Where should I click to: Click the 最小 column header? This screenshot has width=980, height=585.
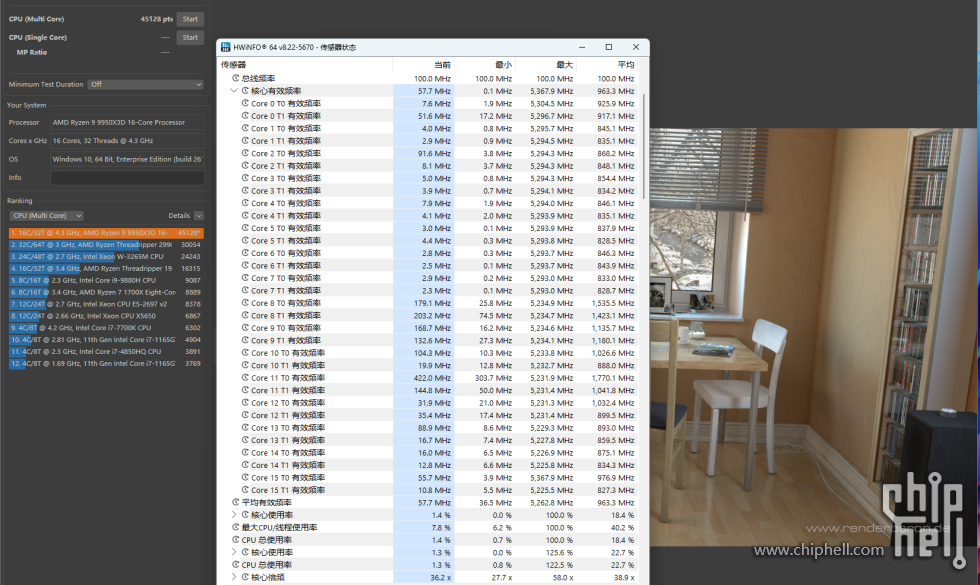coord(504,65)
